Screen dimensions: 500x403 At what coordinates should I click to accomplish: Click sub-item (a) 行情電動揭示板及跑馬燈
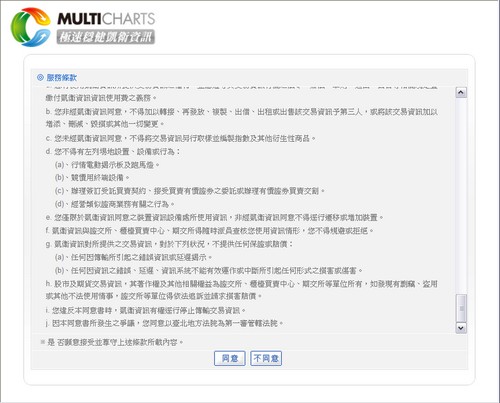pyautogui.click(x=107, y=165)
